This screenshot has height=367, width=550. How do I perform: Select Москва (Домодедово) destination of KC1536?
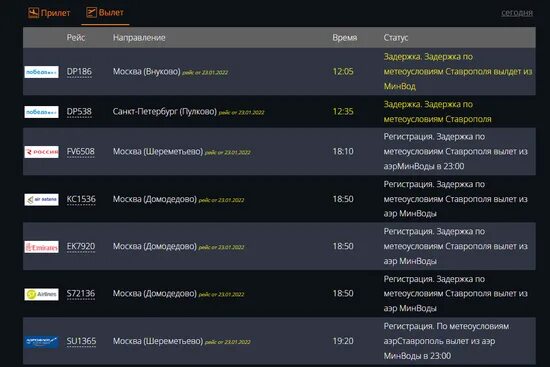155,199
